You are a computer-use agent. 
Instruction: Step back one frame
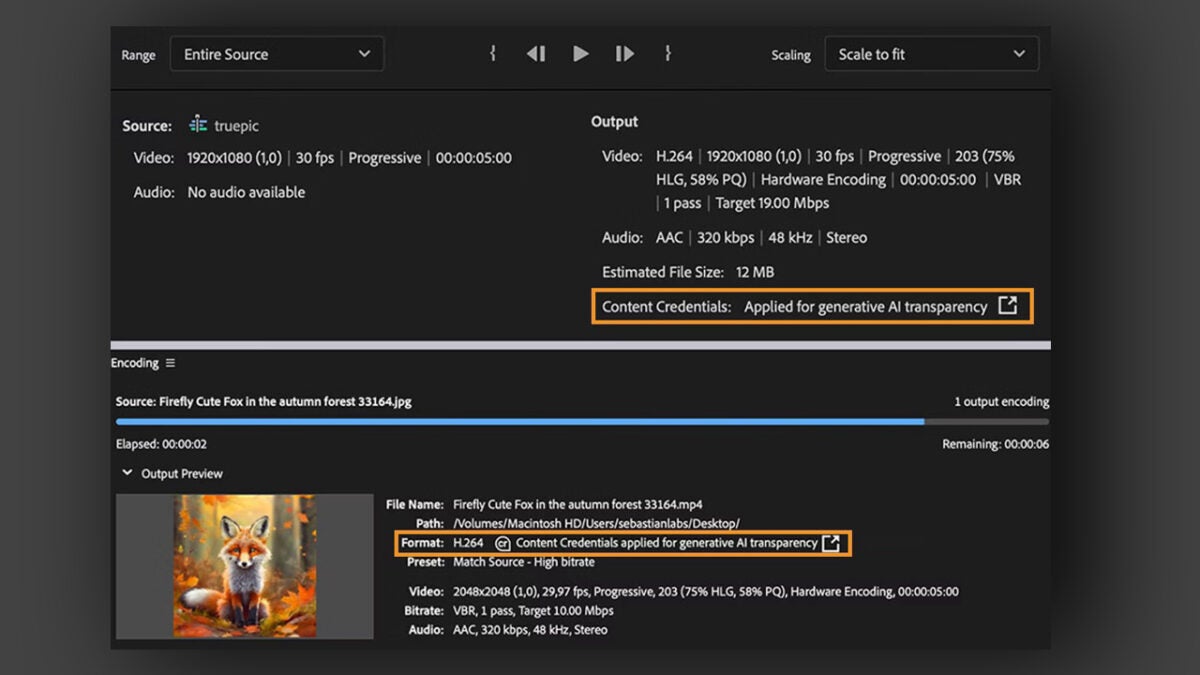tap(536, 54)
